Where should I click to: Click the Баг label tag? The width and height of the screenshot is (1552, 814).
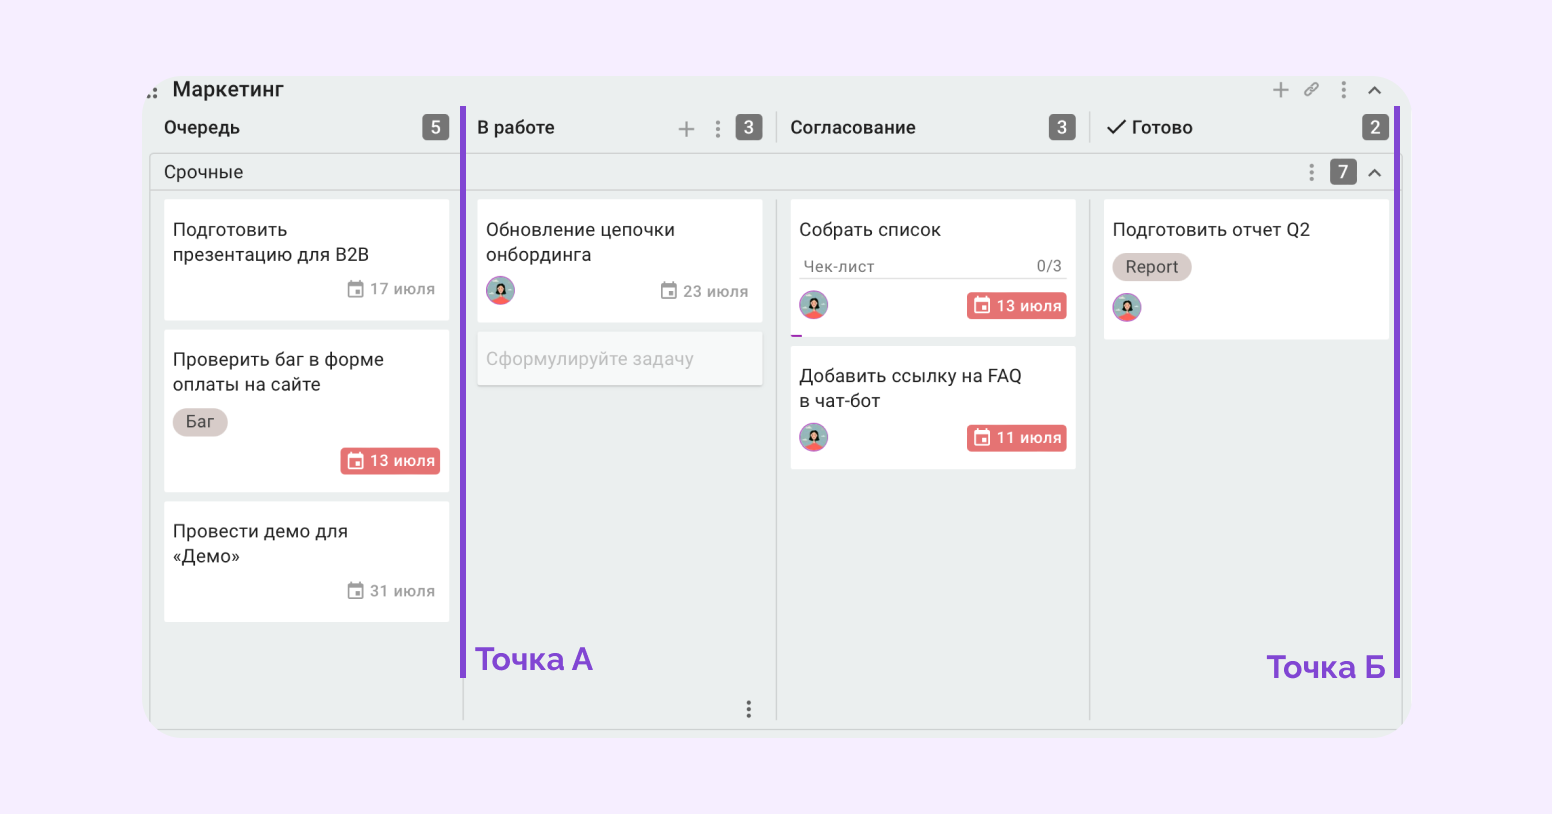pyautogui.click(x=200, y=422)
